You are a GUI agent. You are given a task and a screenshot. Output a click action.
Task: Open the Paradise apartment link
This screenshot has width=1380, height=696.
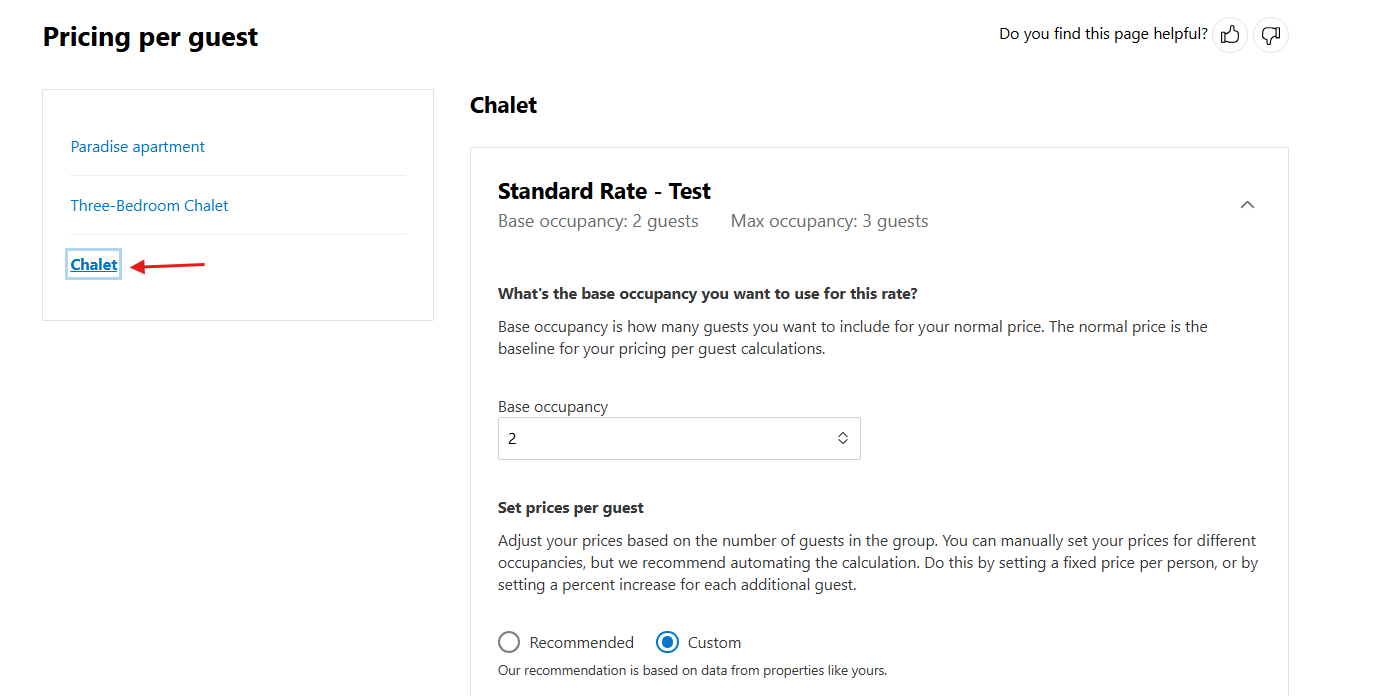coord(138,147)
